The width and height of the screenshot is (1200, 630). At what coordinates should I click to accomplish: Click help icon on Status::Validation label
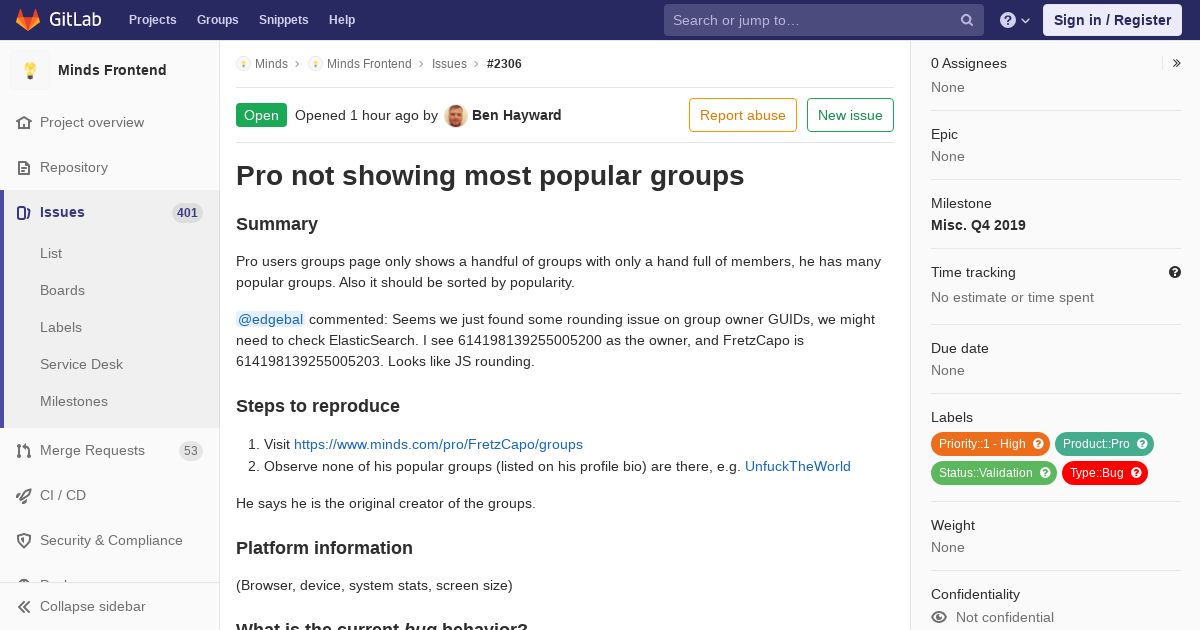coord(1045,473)
